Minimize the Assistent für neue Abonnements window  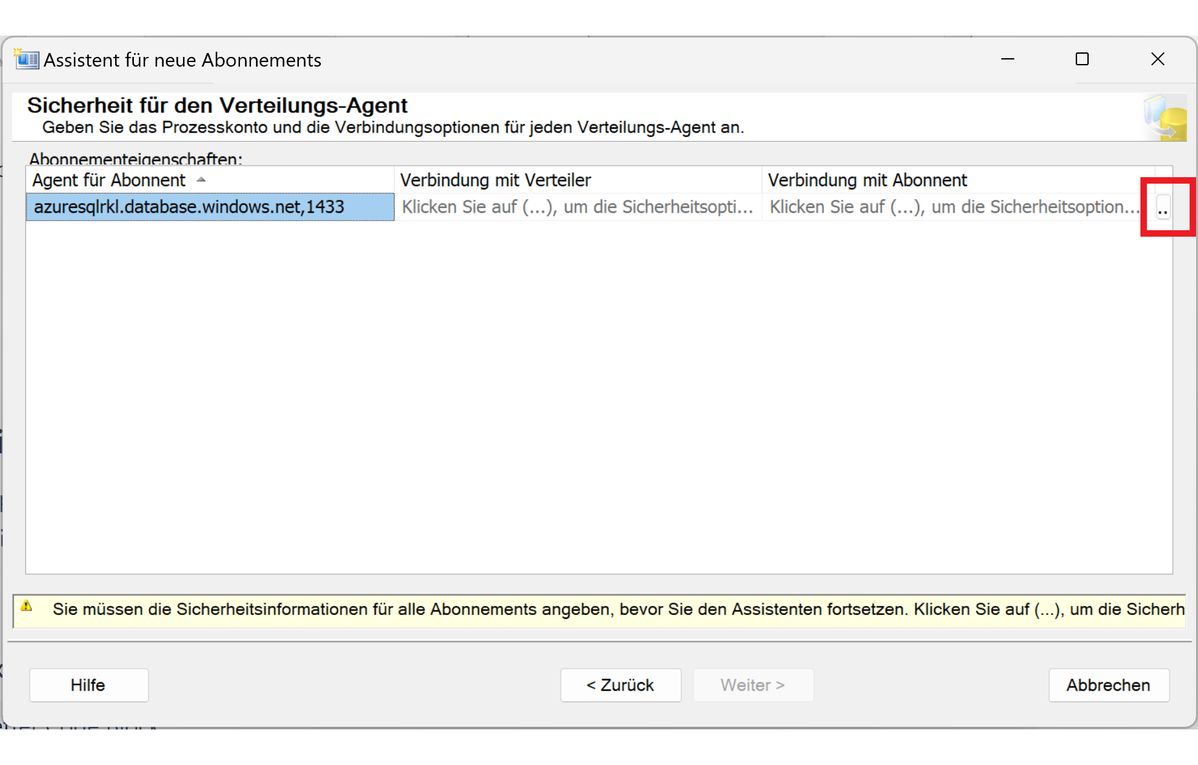[x=1008, y=59]
